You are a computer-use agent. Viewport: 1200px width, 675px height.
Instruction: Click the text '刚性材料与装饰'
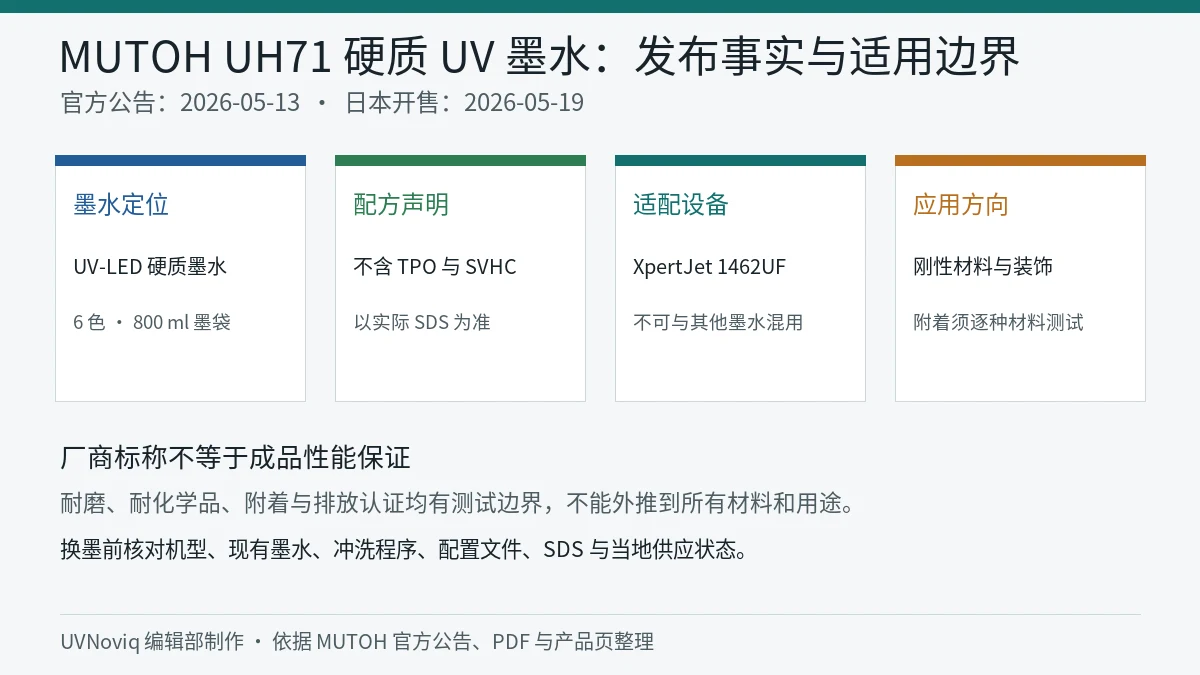(x=983, y=267)
